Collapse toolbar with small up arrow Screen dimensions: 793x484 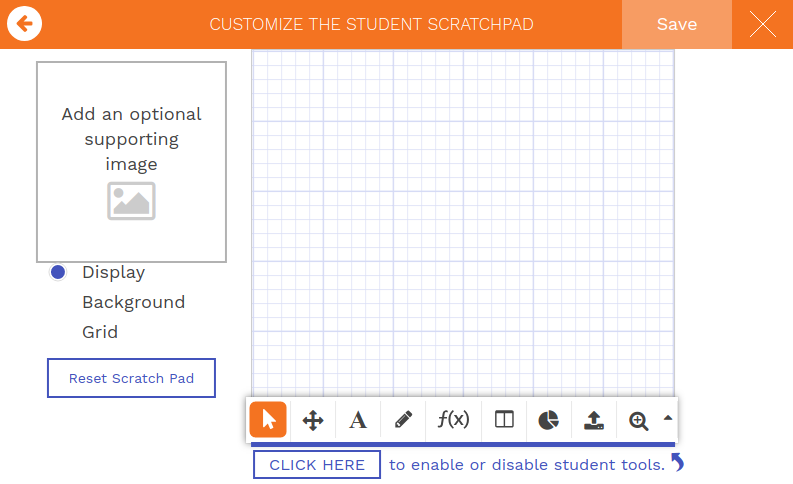(668, 418)
